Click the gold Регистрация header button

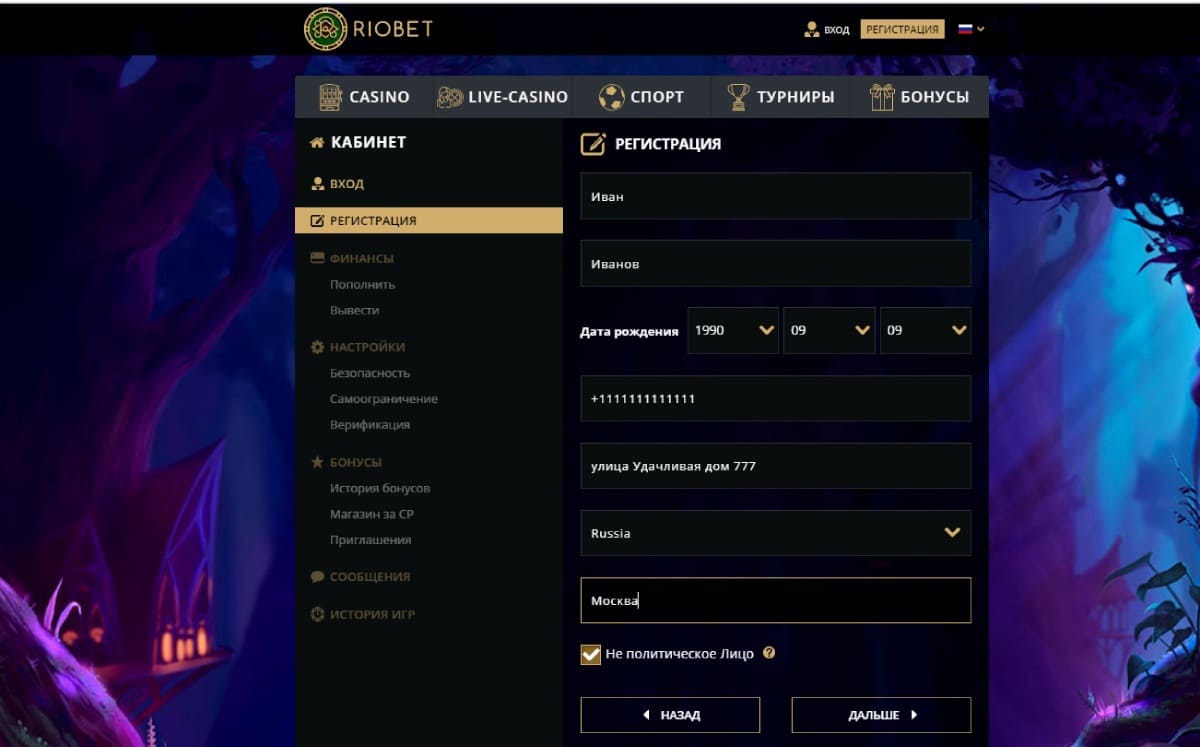coord(902,29)
